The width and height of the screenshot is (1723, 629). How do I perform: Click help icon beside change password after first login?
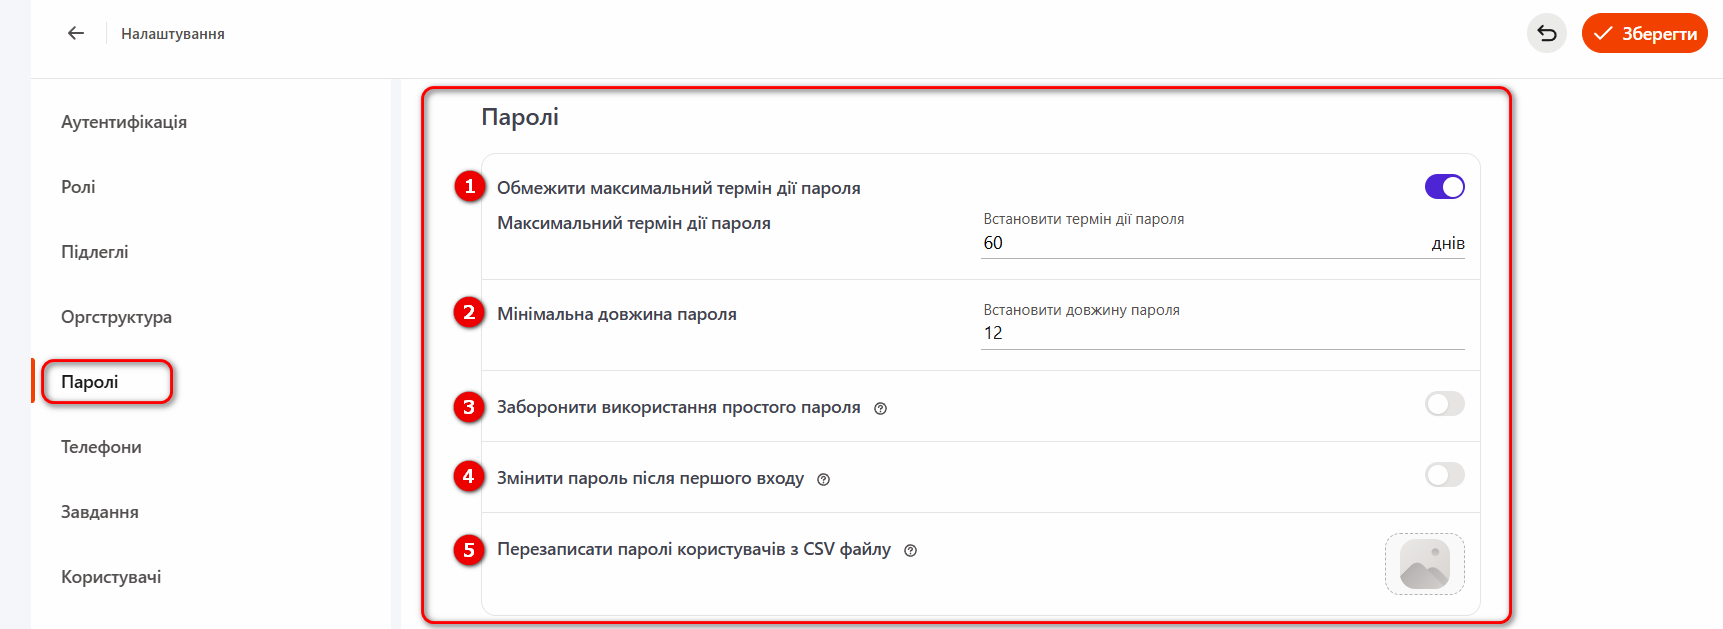pyautogui.click(x=823, y=479)
